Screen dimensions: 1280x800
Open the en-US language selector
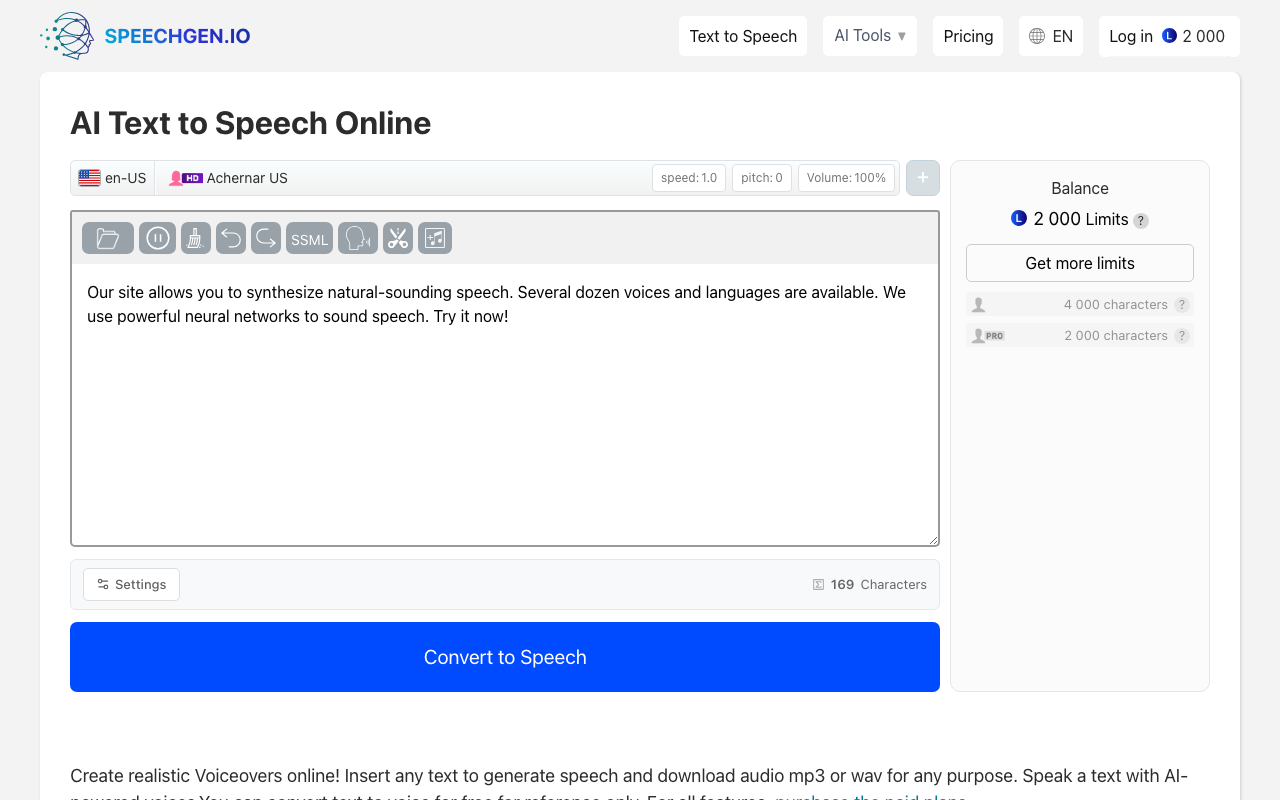(x=113, y=178)
